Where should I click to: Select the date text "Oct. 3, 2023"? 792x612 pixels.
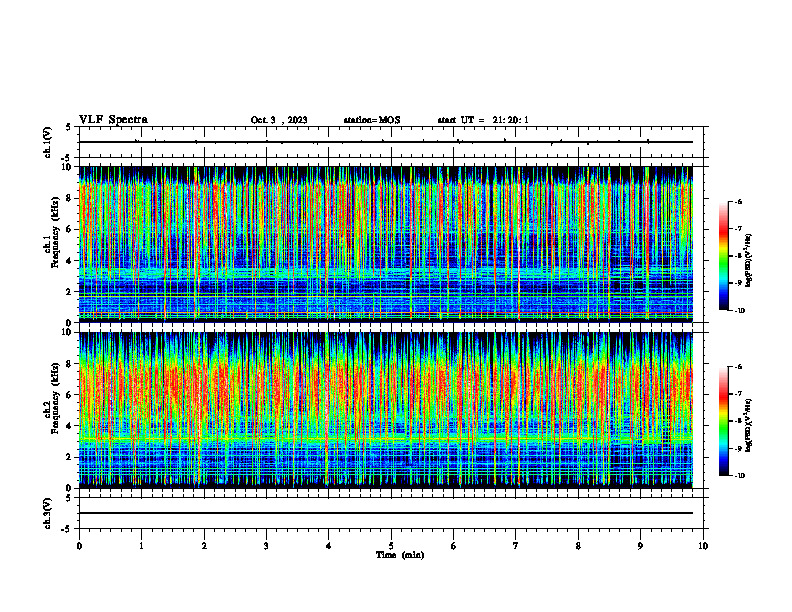pos(279,120)
